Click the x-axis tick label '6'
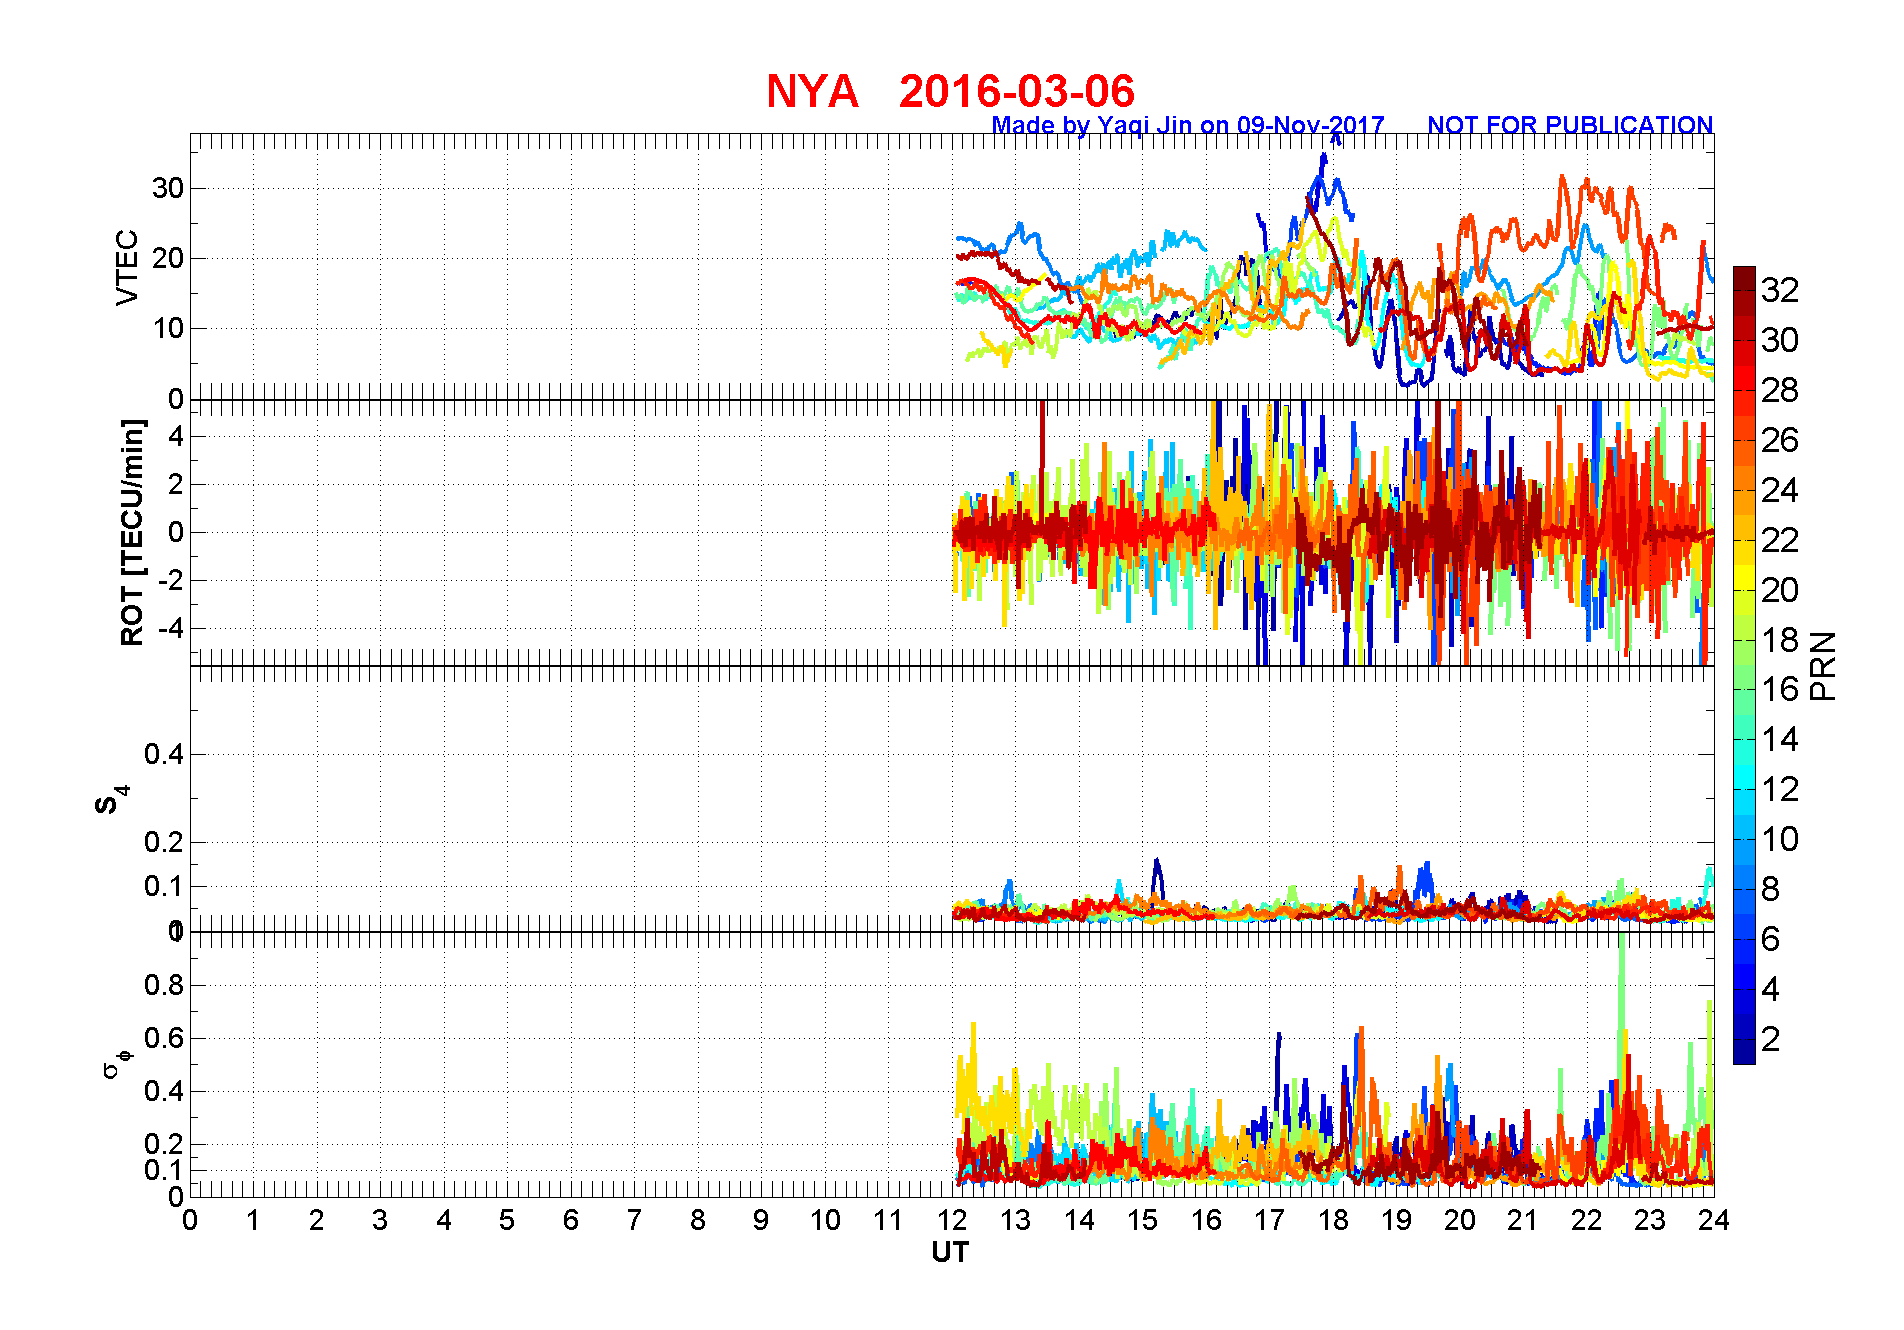Image resolution: width=1904 pixels, height=1330 pixels. click(571, 1220)
